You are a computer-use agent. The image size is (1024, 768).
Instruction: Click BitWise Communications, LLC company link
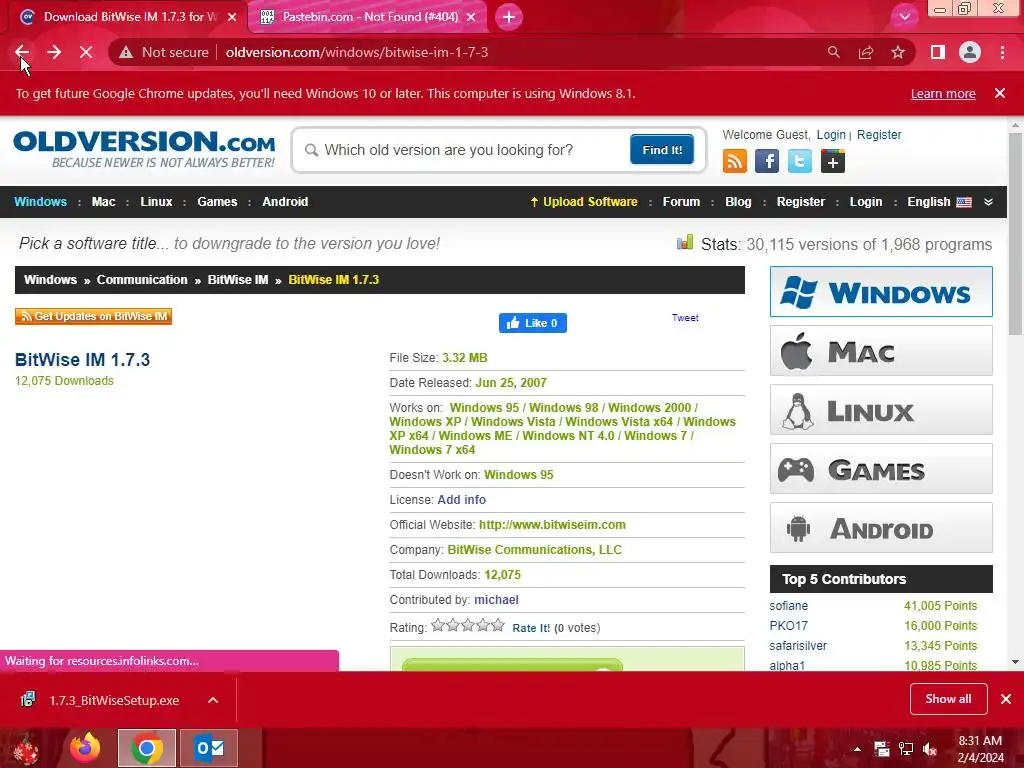tap(534, 549)
